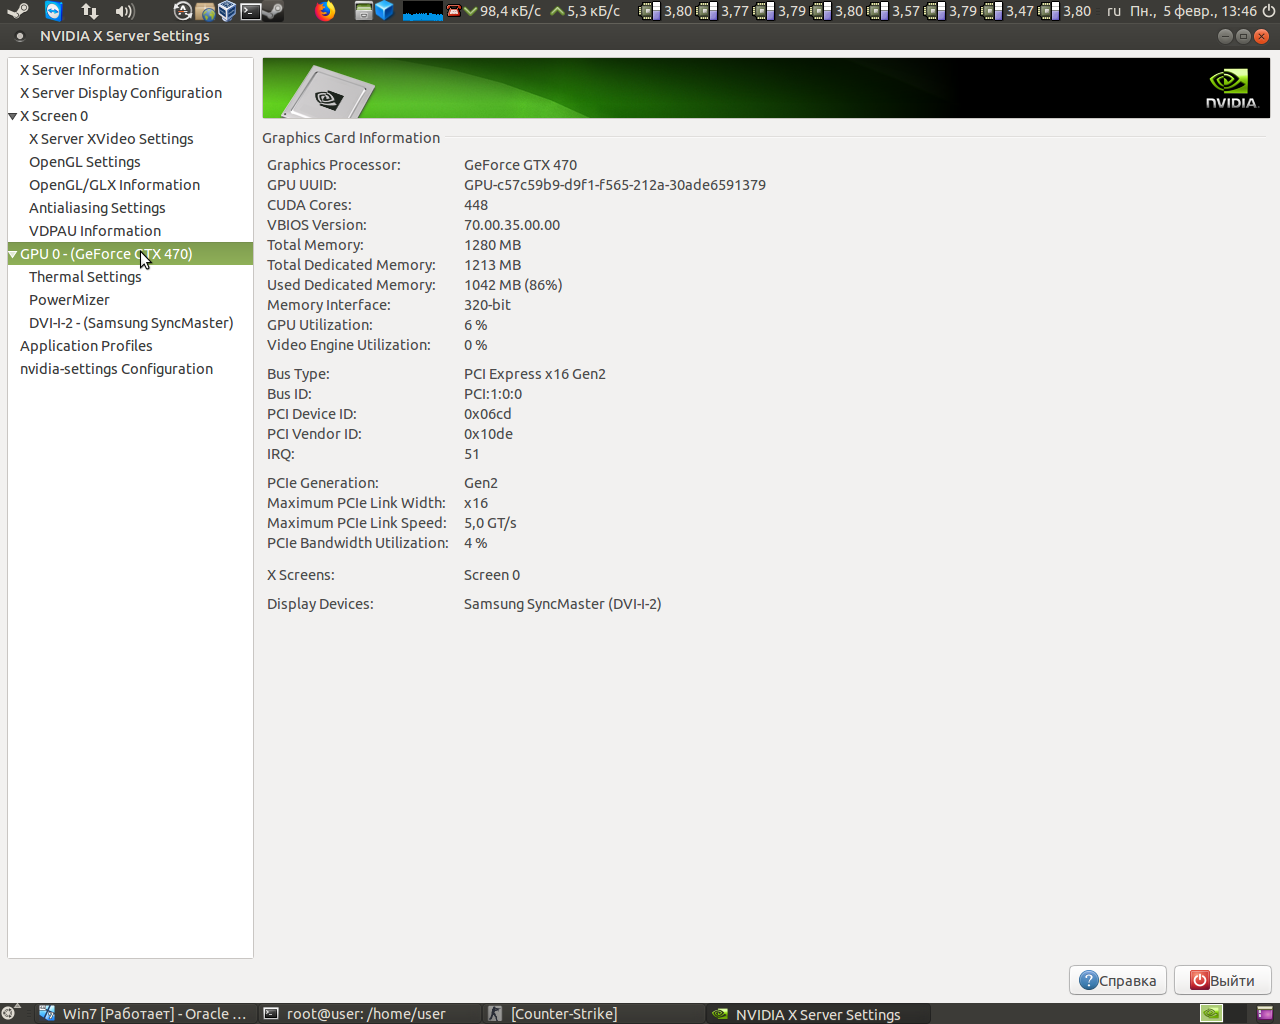This screenshot has width=1280, height=1024.
Task: Select the X Screen 0 entry
Action: (x=54, y=116)
